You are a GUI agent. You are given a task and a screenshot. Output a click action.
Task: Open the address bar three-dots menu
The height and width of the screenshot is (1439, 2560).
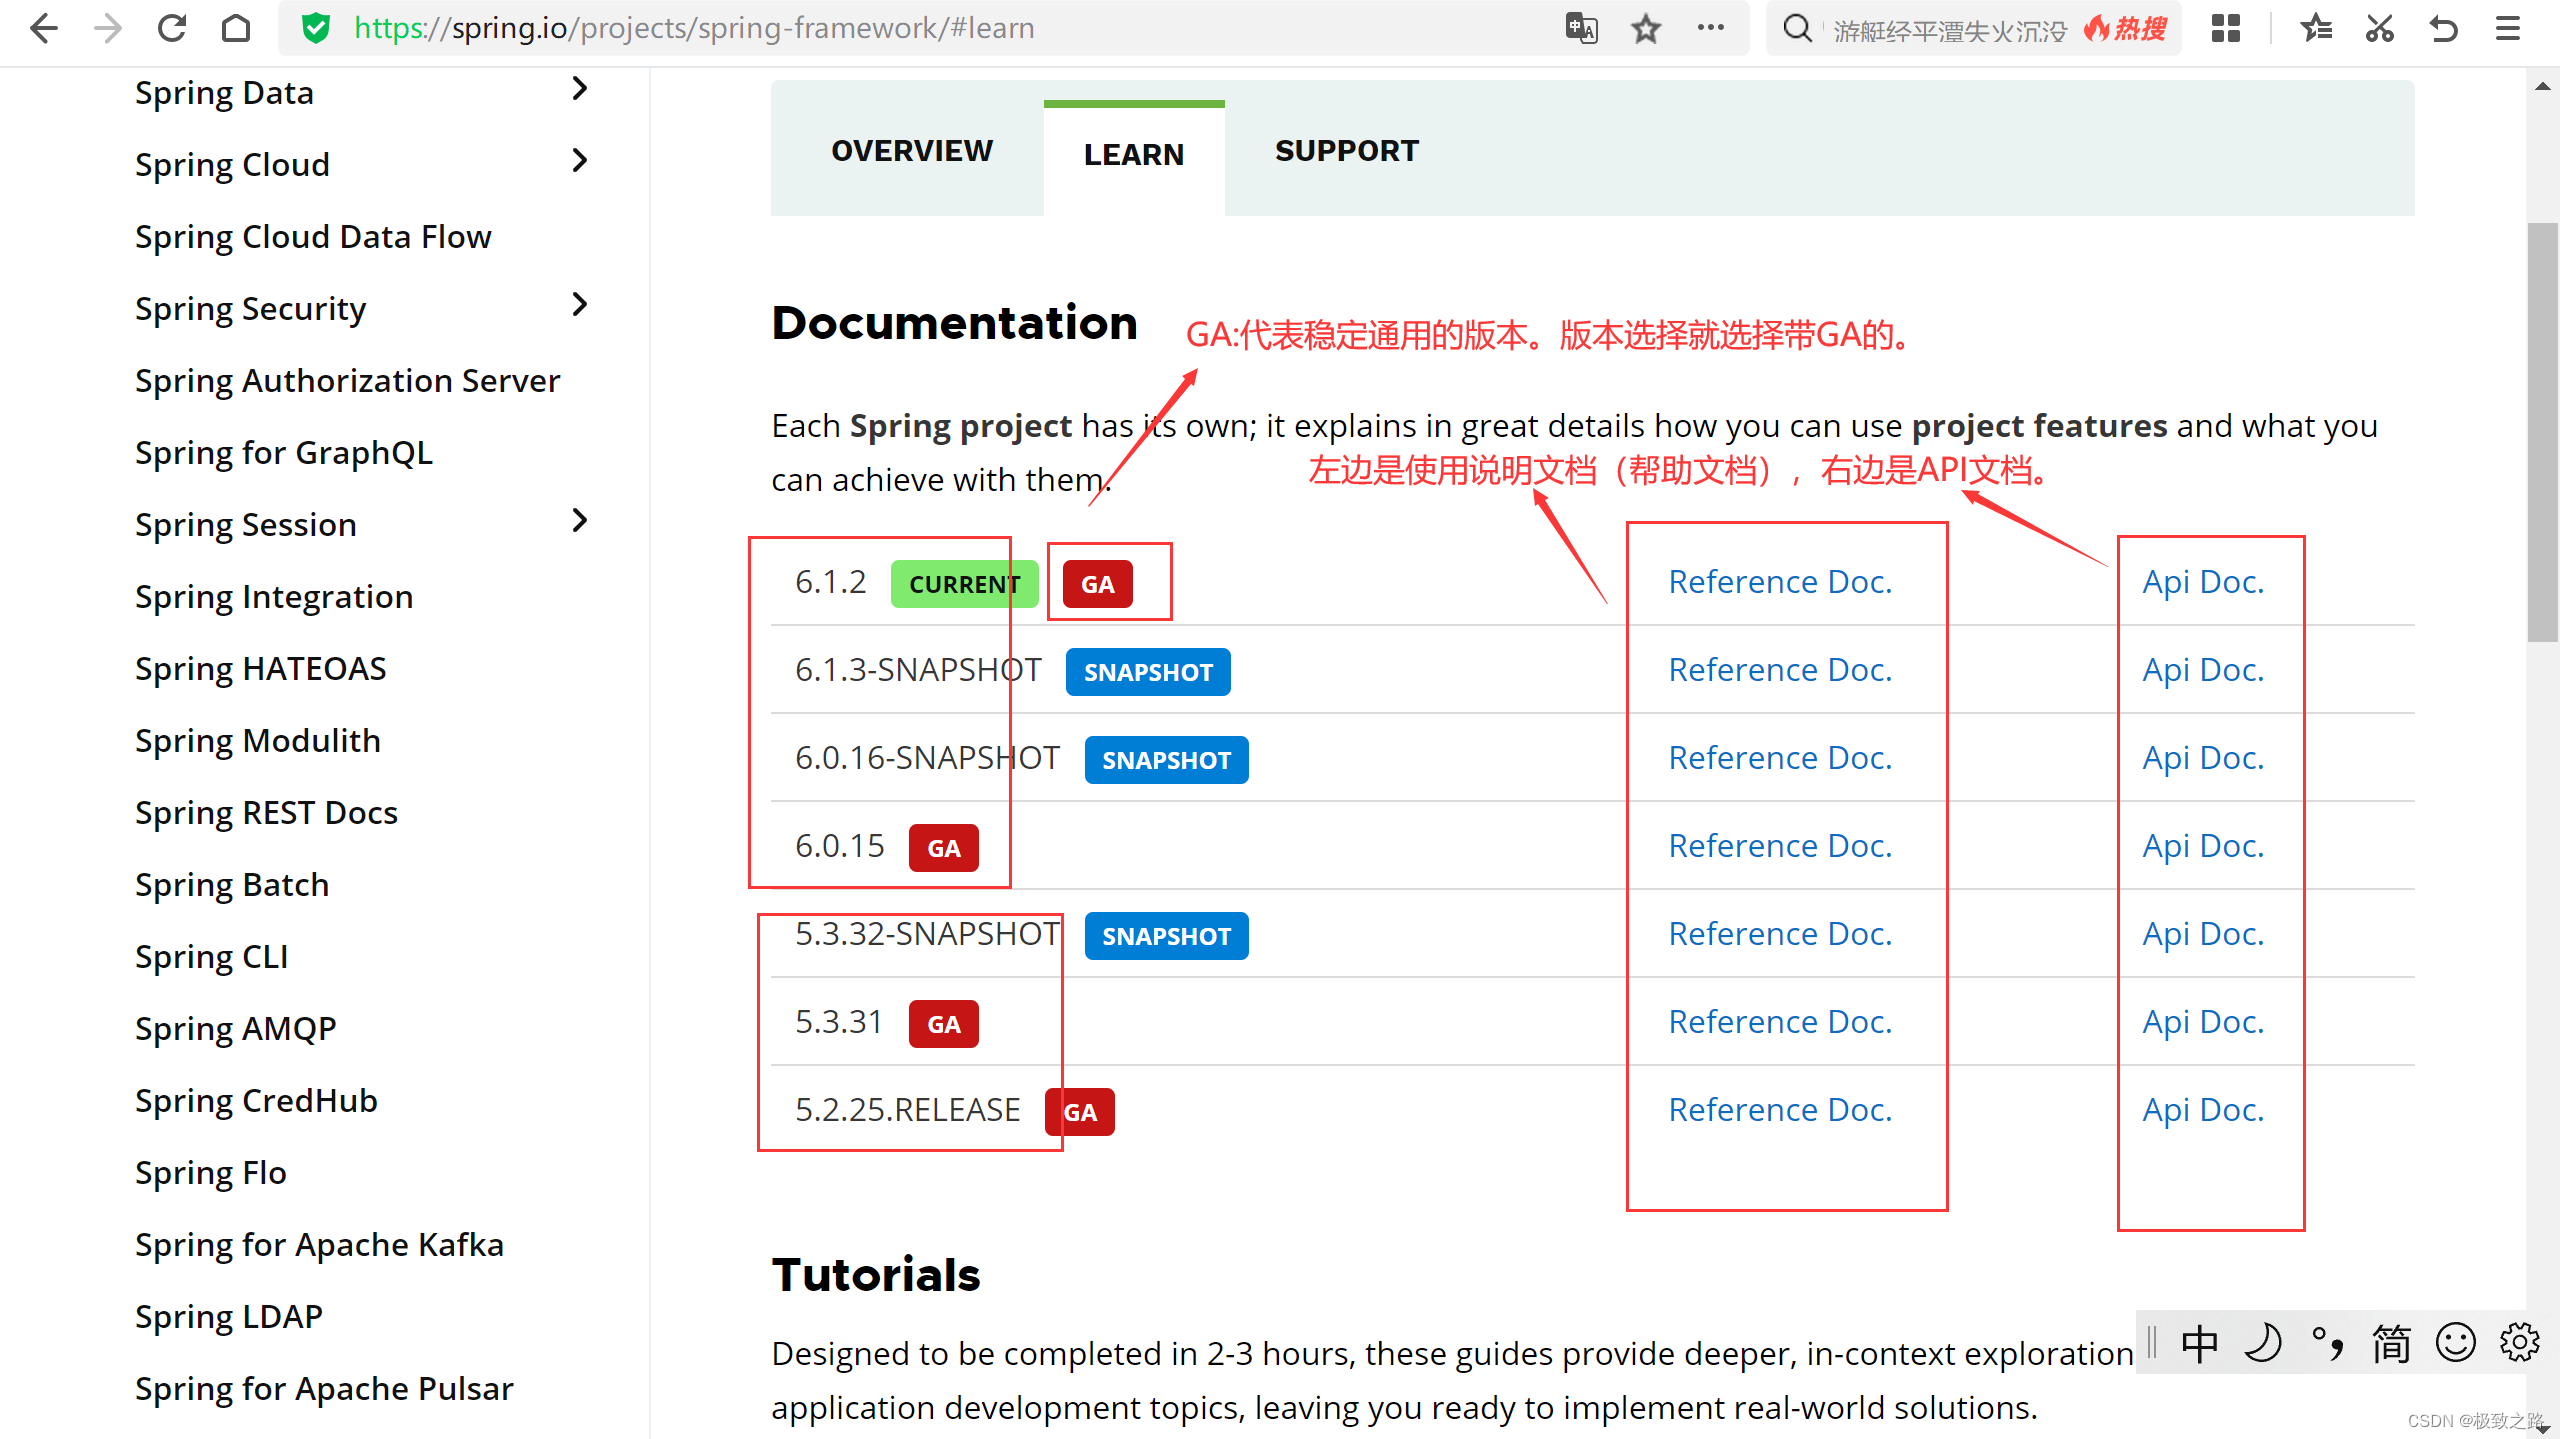tap(1710, 28)
